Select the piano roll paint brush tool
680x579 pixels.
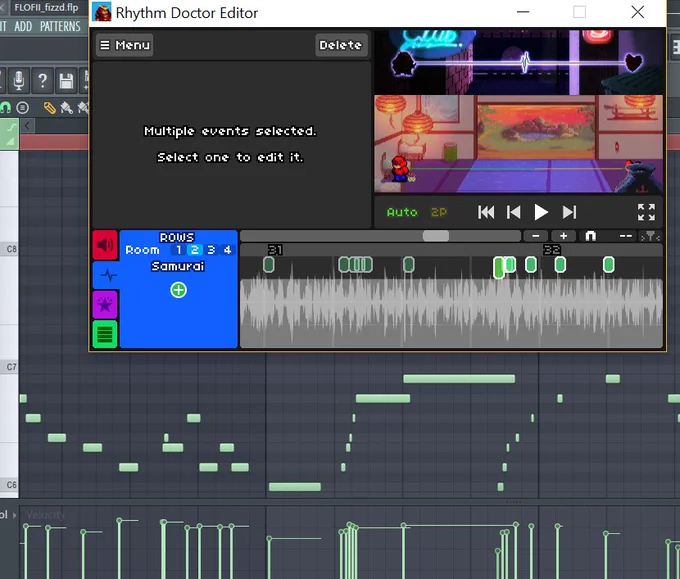(x=66, y=107)
